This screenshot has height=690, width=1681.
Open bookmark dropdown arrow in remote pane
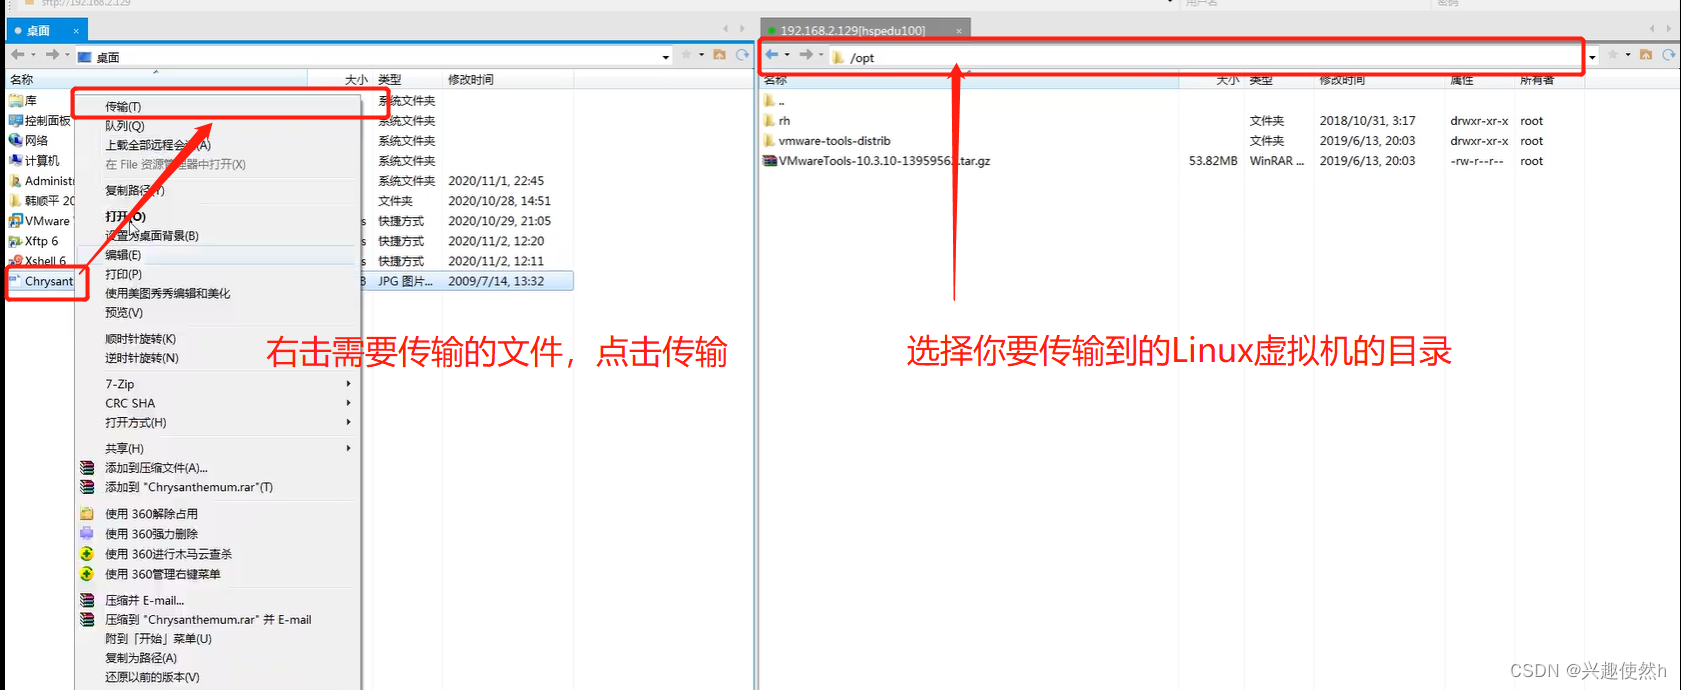(1627, 55)
